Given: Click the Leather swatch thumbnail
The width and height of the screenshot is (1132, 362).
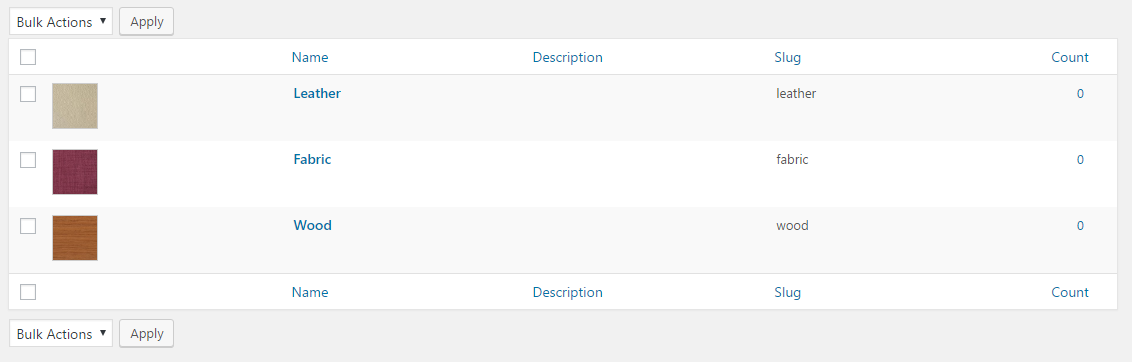Looking at the screenshot, I should (x=75, y=106).
